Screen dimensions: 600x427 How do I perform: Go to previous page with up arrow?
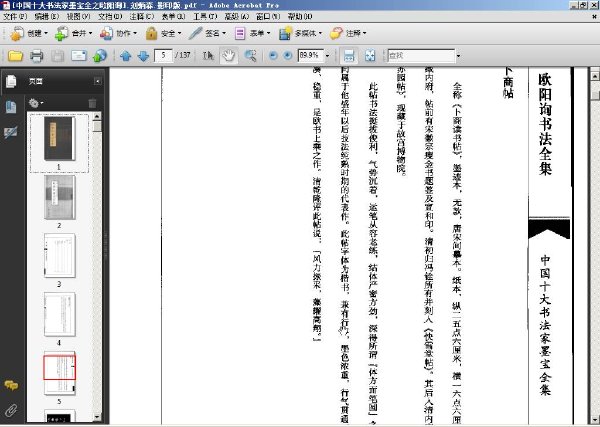pyautogui.click(x=126, y=56)
